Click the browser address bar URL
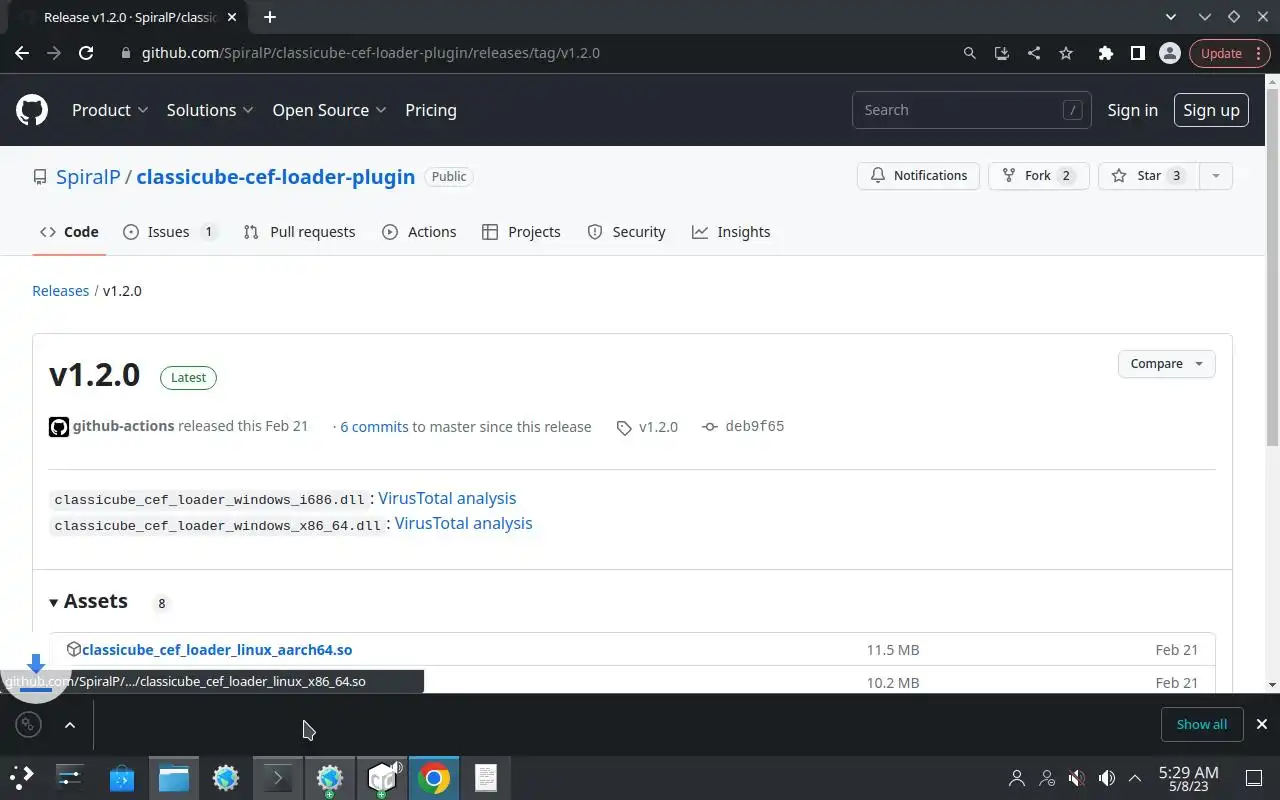 tap(371, 53)
